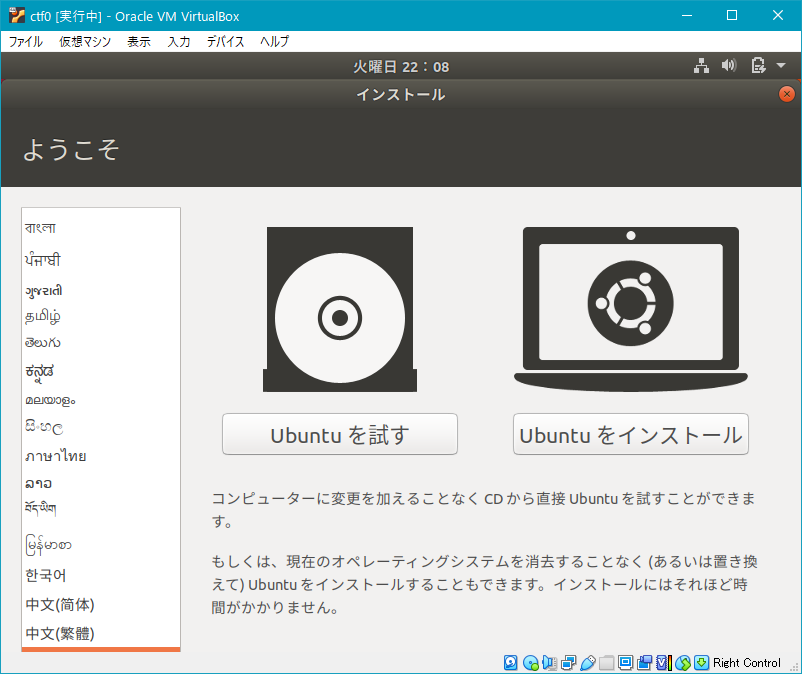Click the Ubuntu をインストール button
This screenshot has width=802, height=674.
(631, 434)
